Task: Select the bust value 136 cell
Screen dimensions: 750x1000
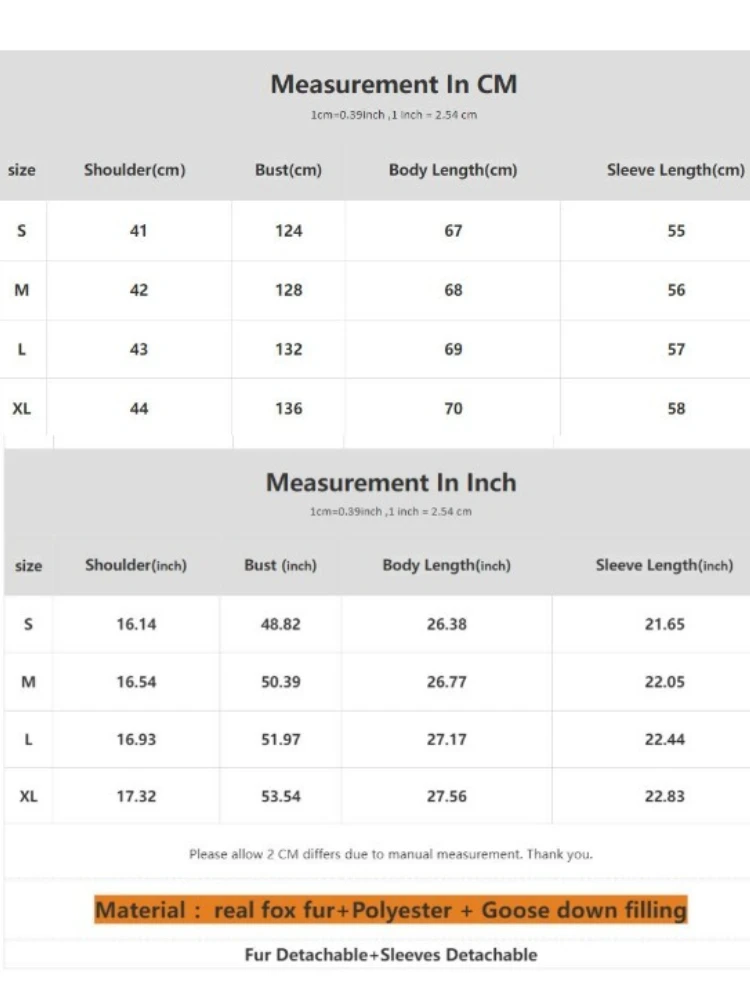Action: (x=289, y=409)
